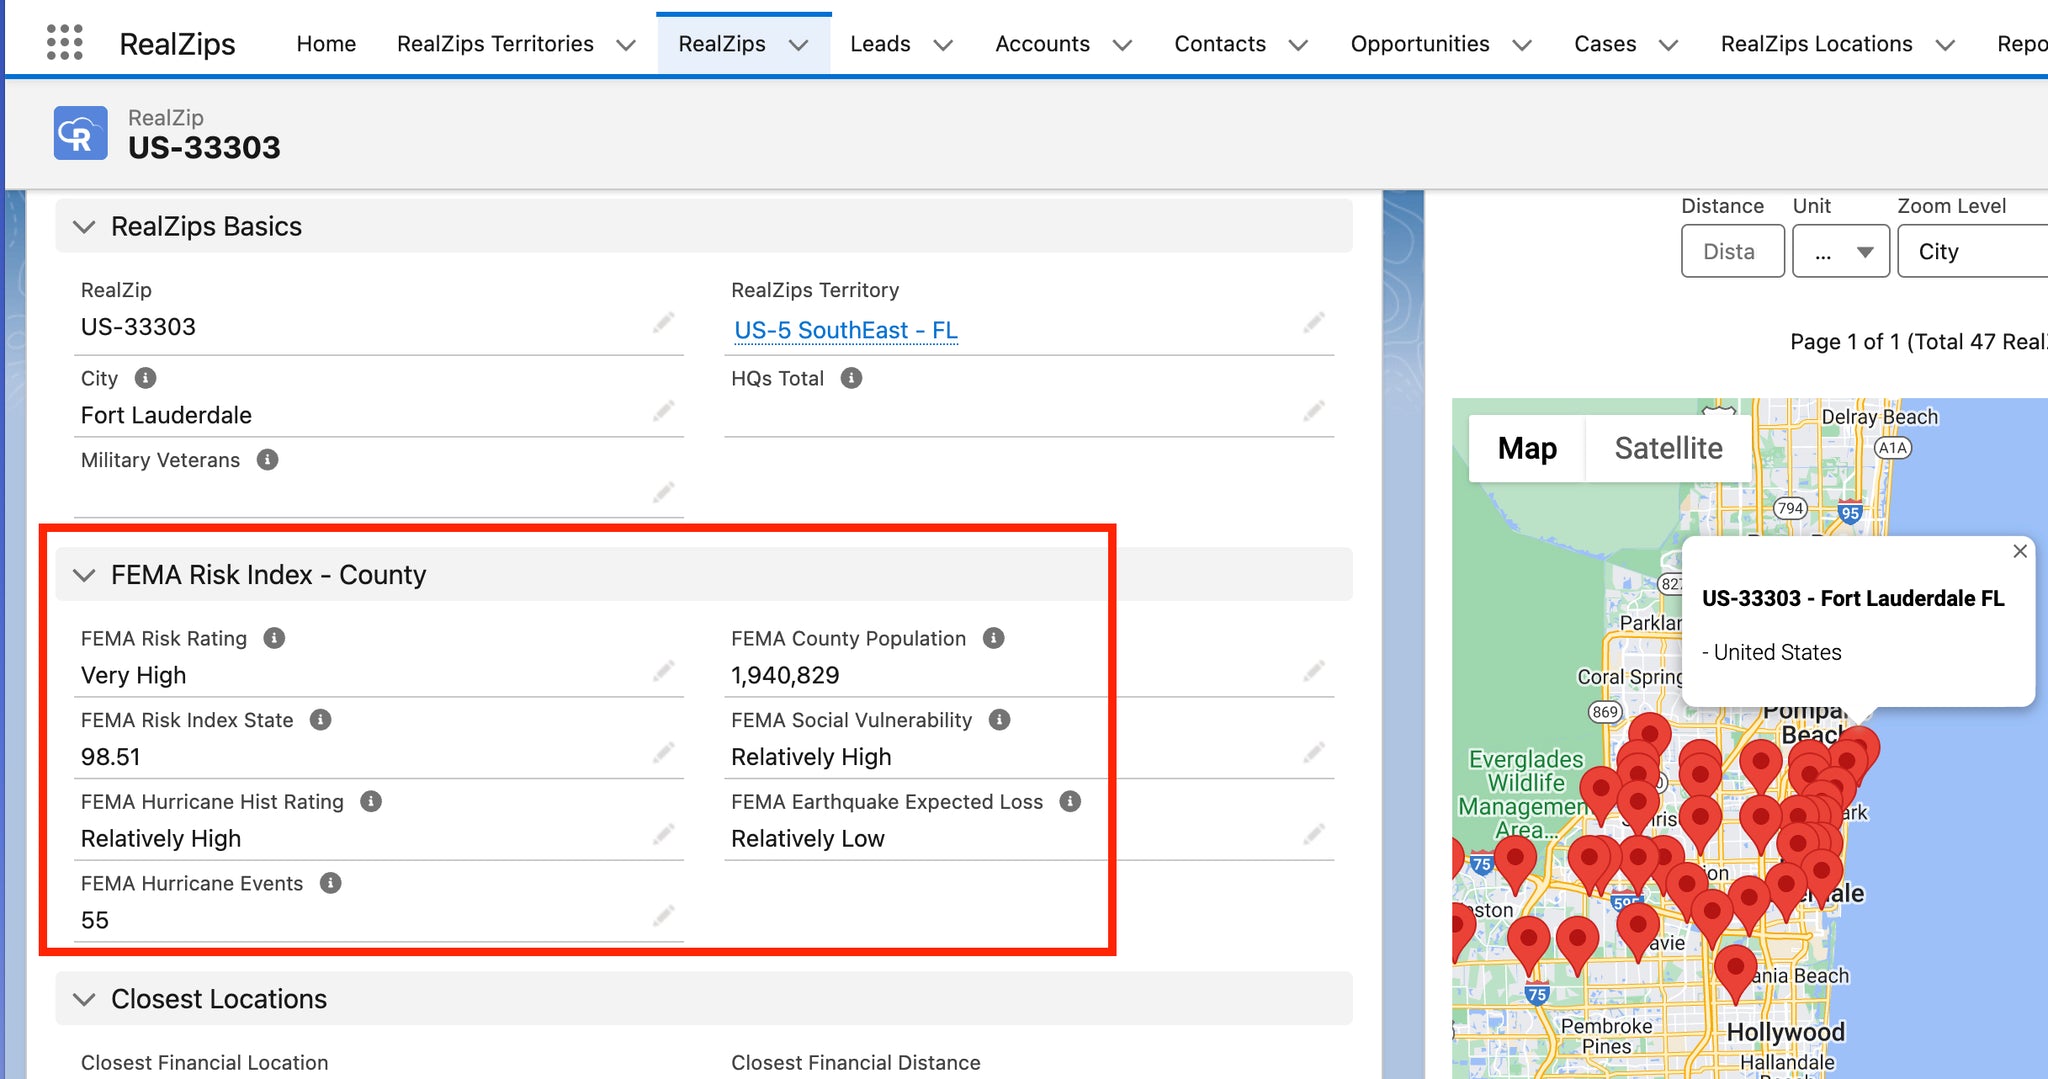
Task: Open the RealZips Locations tab
Action: pos(1816,44)
